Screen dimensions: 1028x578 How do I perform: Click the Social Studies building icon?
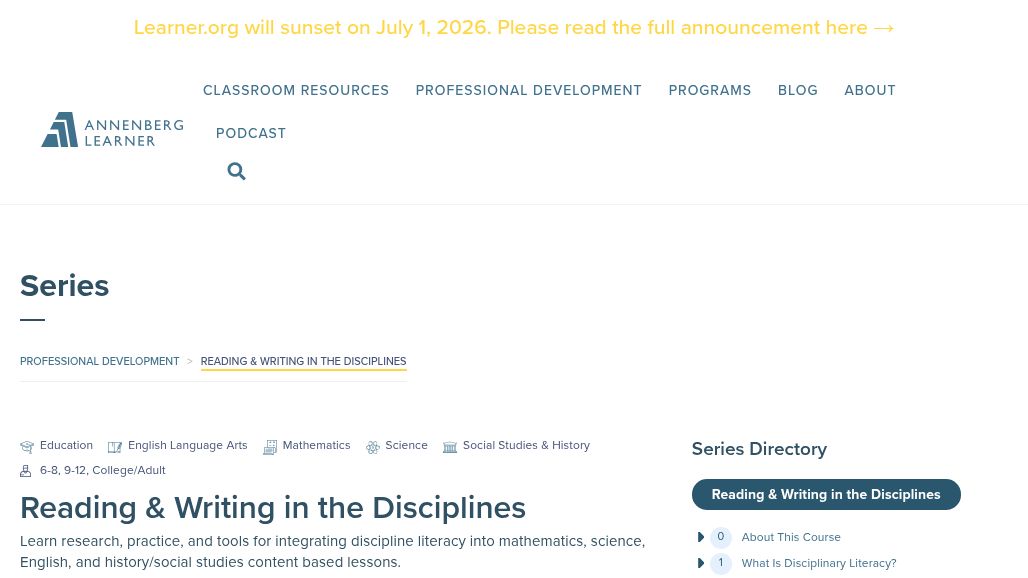[x=450, y=447]
